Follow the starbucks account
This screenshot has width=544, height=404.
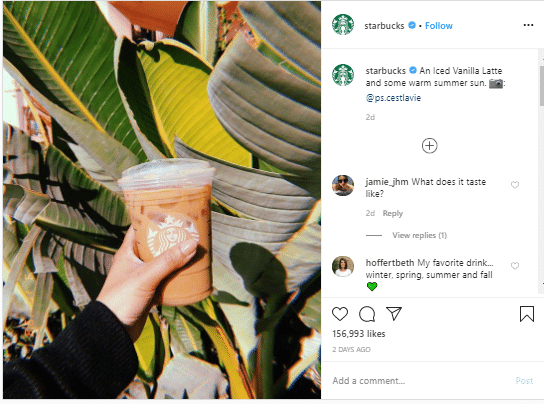point(439,26)
